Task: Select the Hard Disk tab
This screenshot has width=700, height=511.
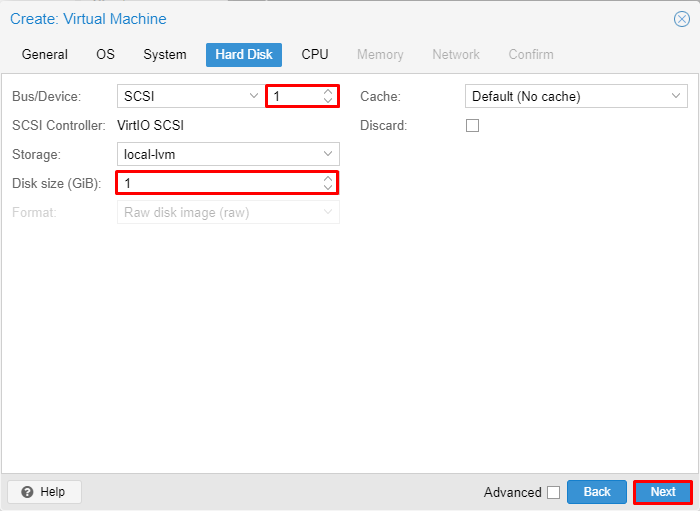Action: 244,54
